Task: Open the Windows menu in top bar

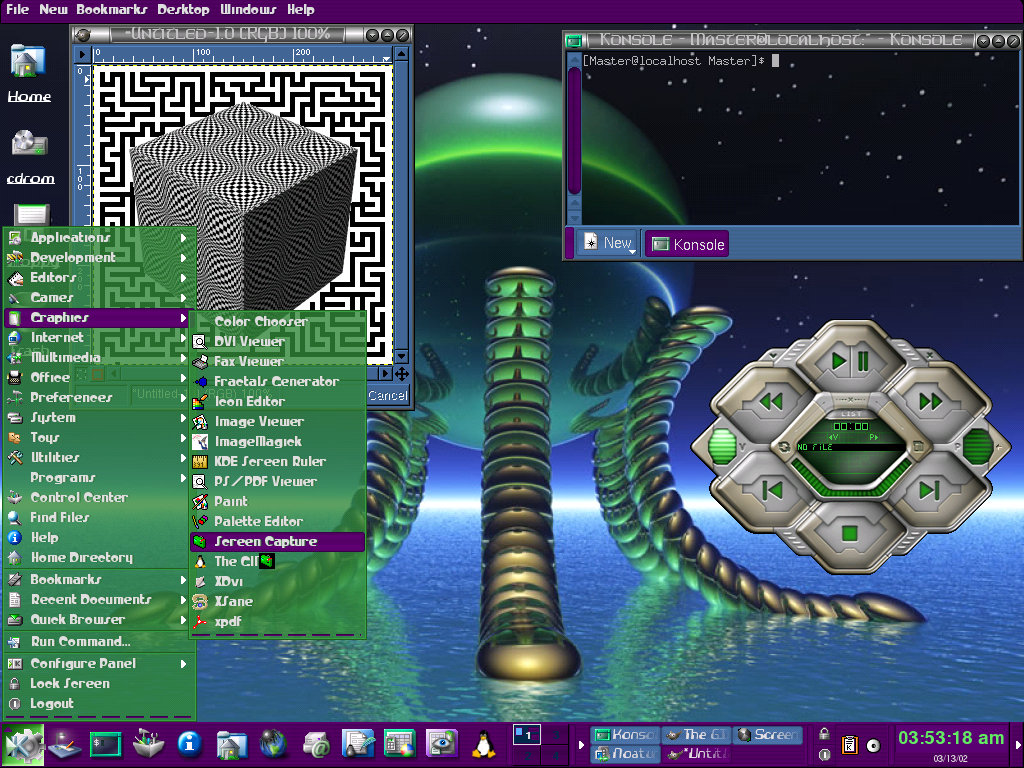Action: 248,10
